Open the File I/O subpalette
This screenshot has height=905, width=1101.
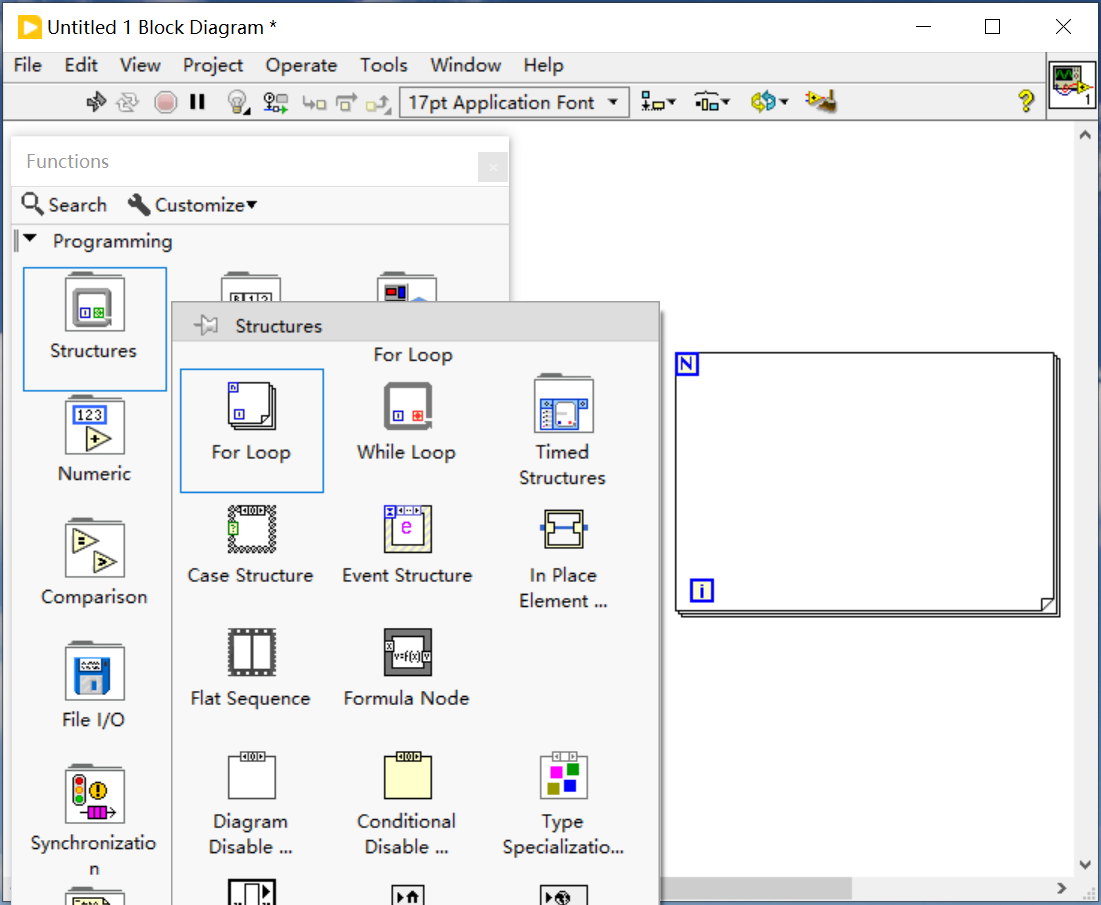tap(95, 686)
